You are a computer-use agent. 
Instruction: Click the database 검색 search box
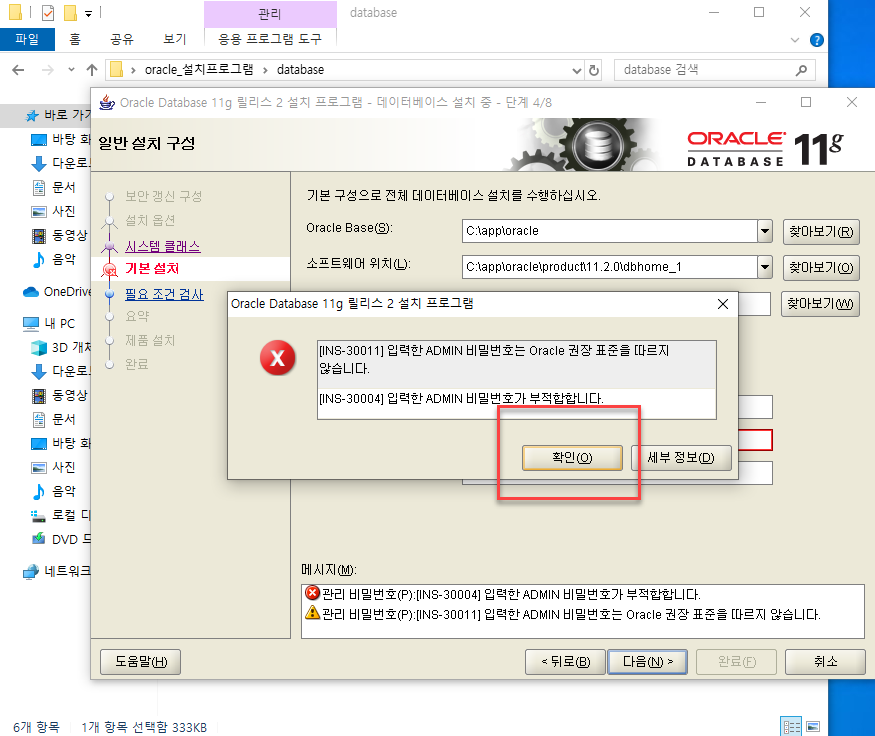714,70
